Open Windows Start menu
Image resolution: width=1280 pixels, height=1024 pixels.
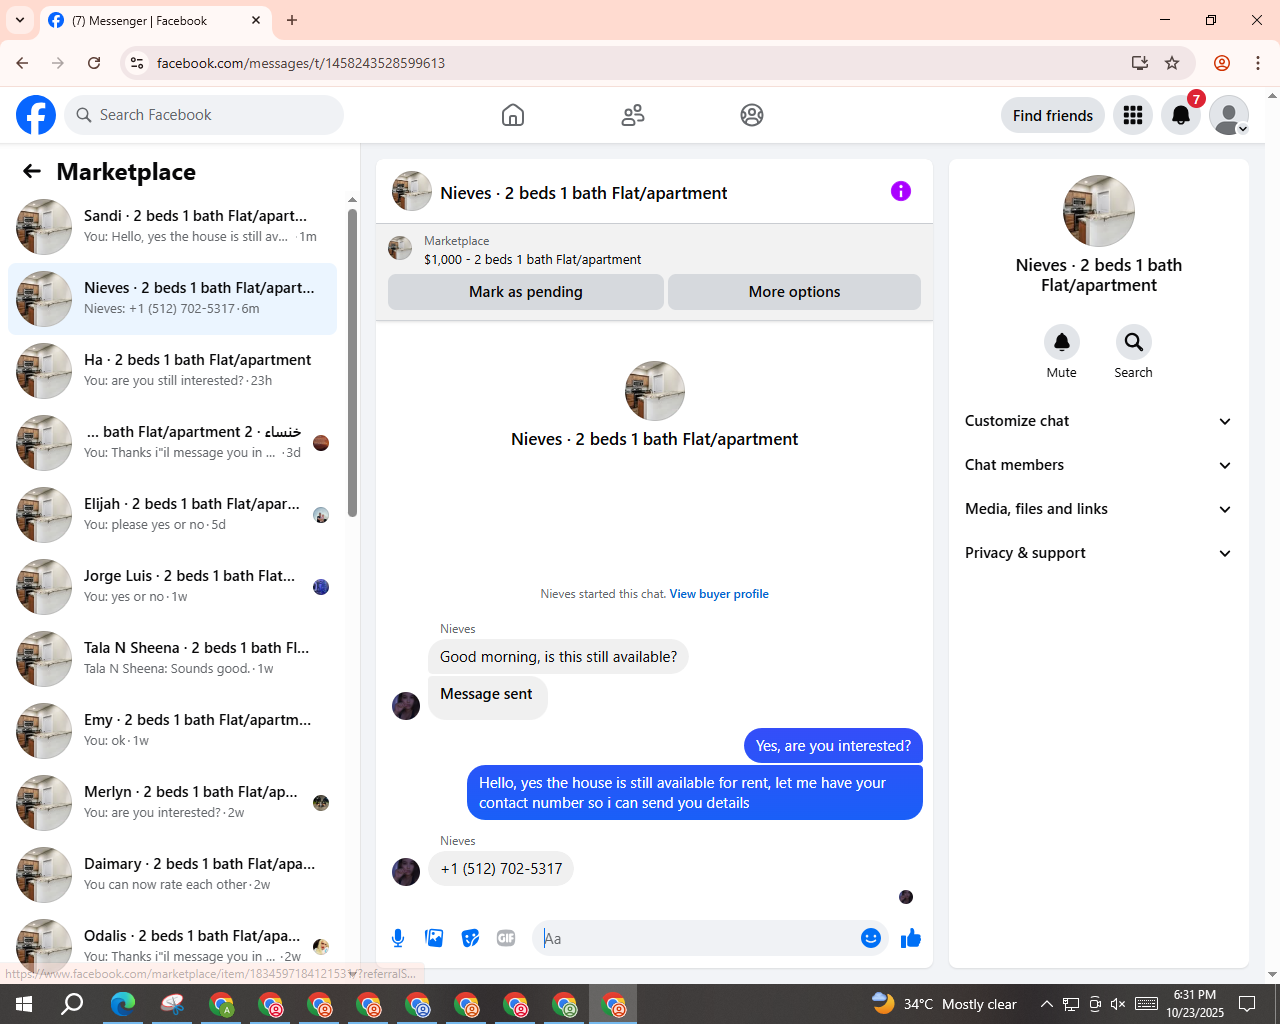pos(24,1004)
